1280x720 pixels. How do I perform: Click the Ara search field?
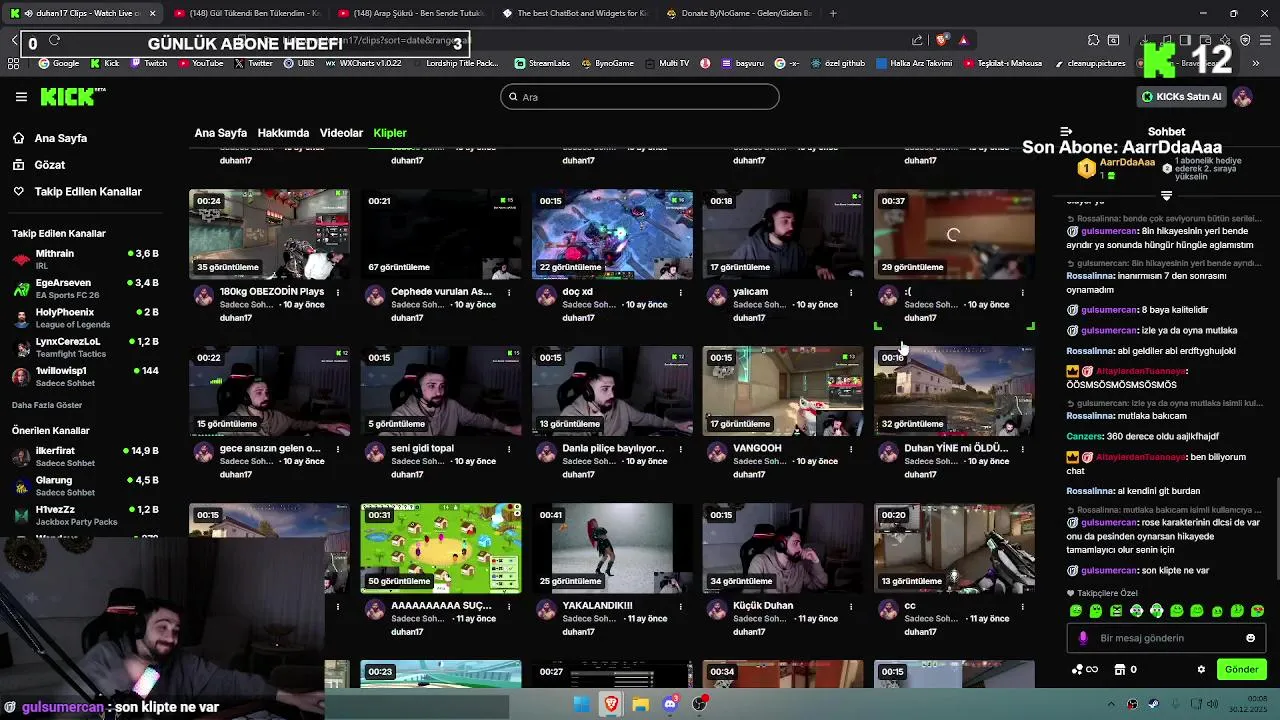tap(640, 97)
